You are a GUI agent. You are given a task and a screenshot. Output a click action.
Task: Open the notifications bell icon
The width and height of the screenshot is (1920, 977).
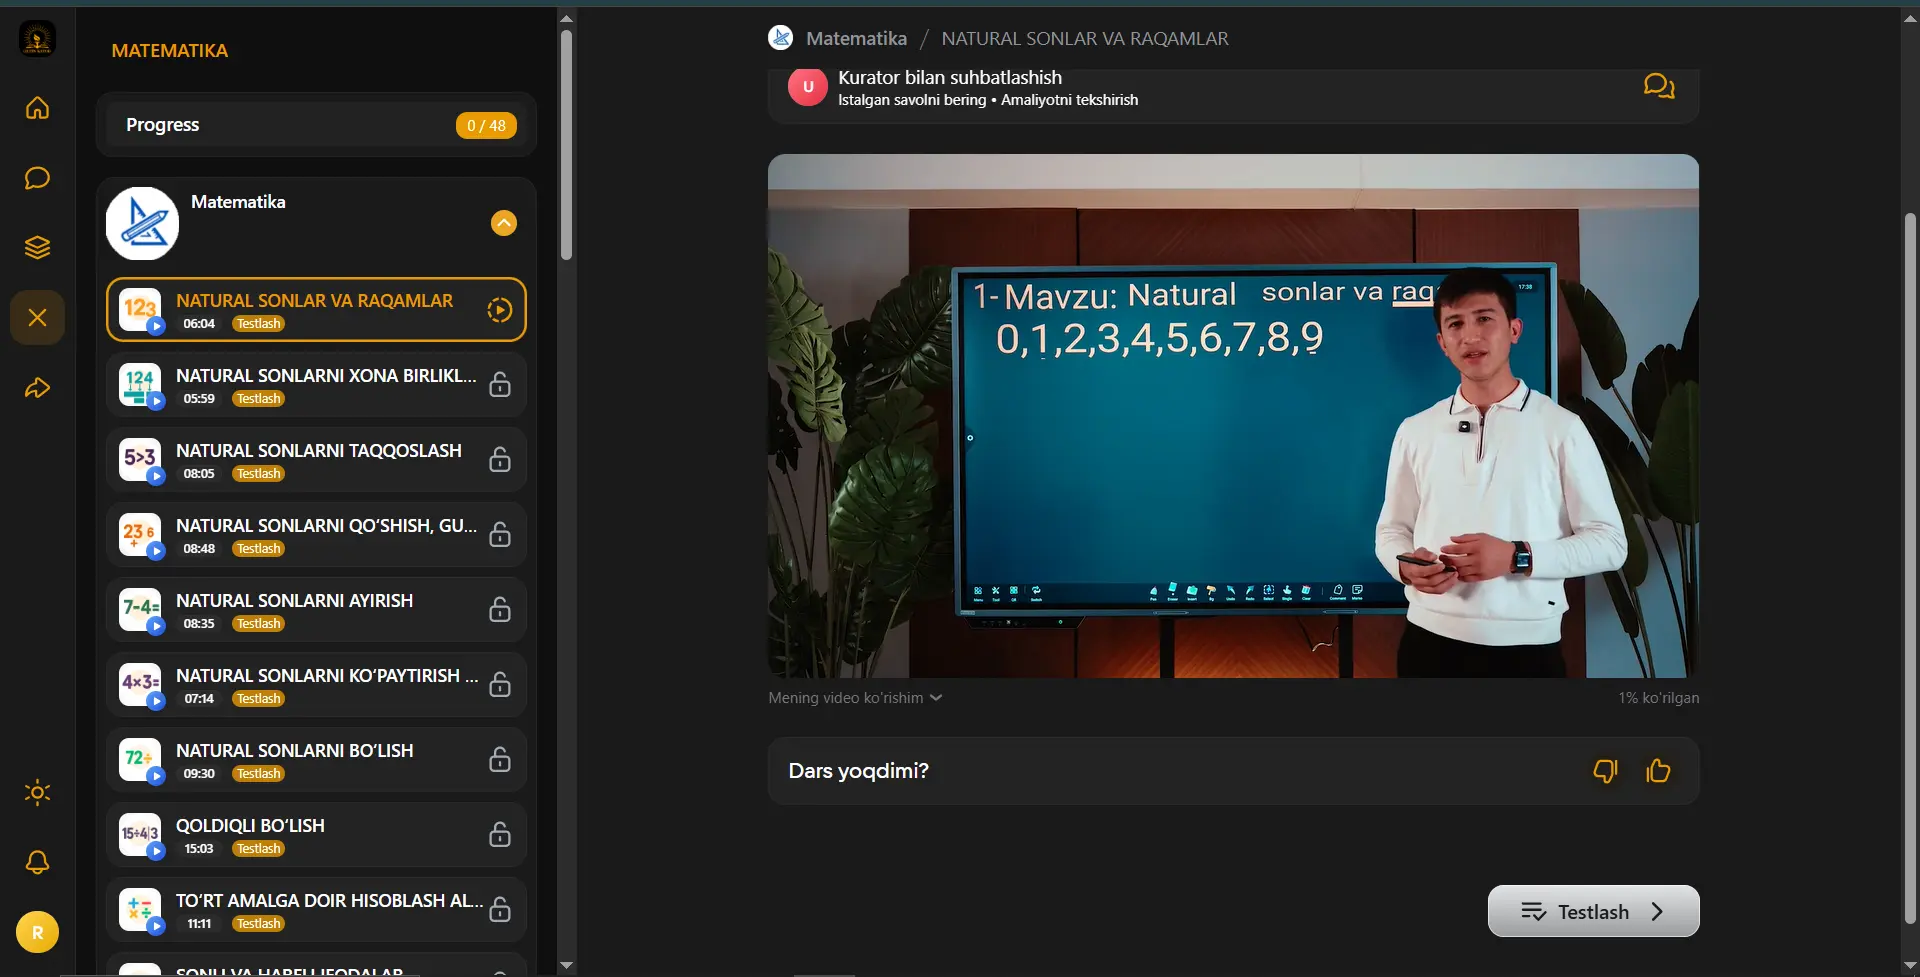(37, 862)
